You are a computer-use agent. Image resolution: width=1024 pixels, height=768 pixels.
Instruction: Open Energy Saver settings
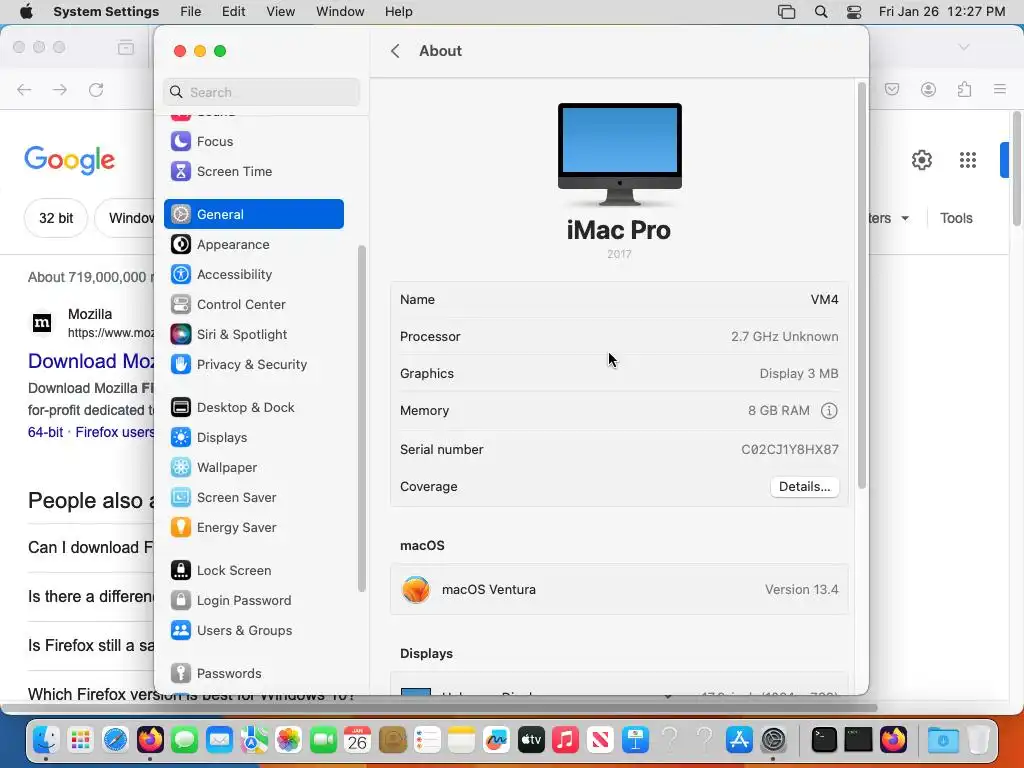[253, 528]
